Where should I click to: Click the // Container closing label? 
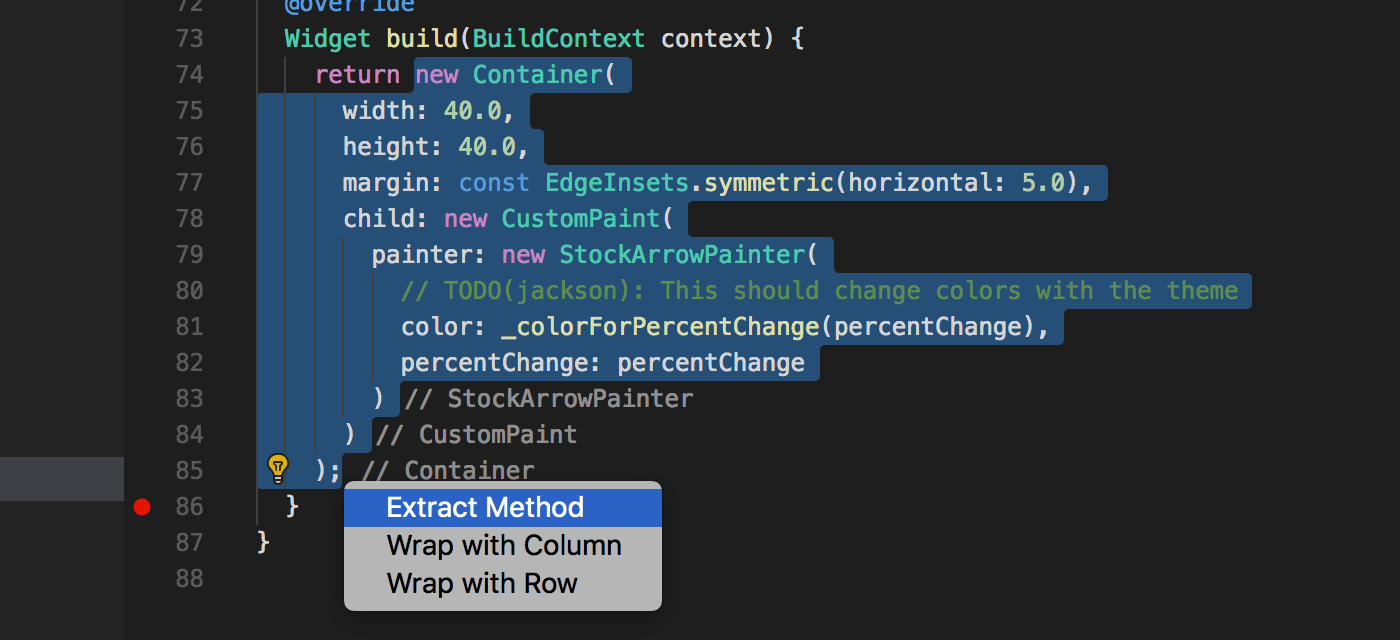point(449,471)
